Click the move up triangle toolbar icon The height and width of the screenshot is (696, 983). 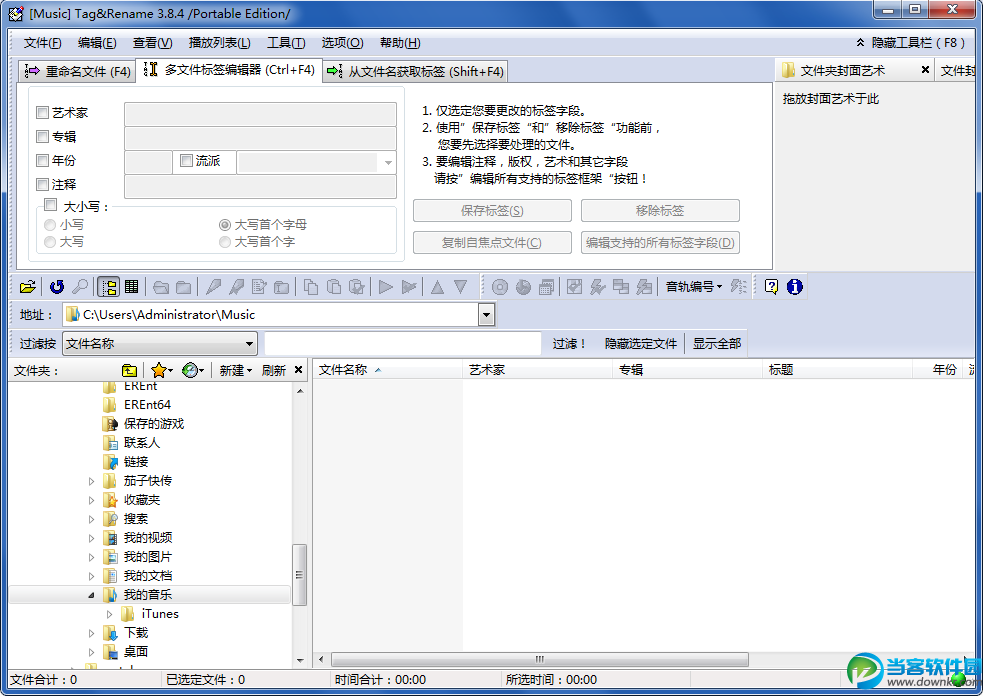click(x=438, y=287)
